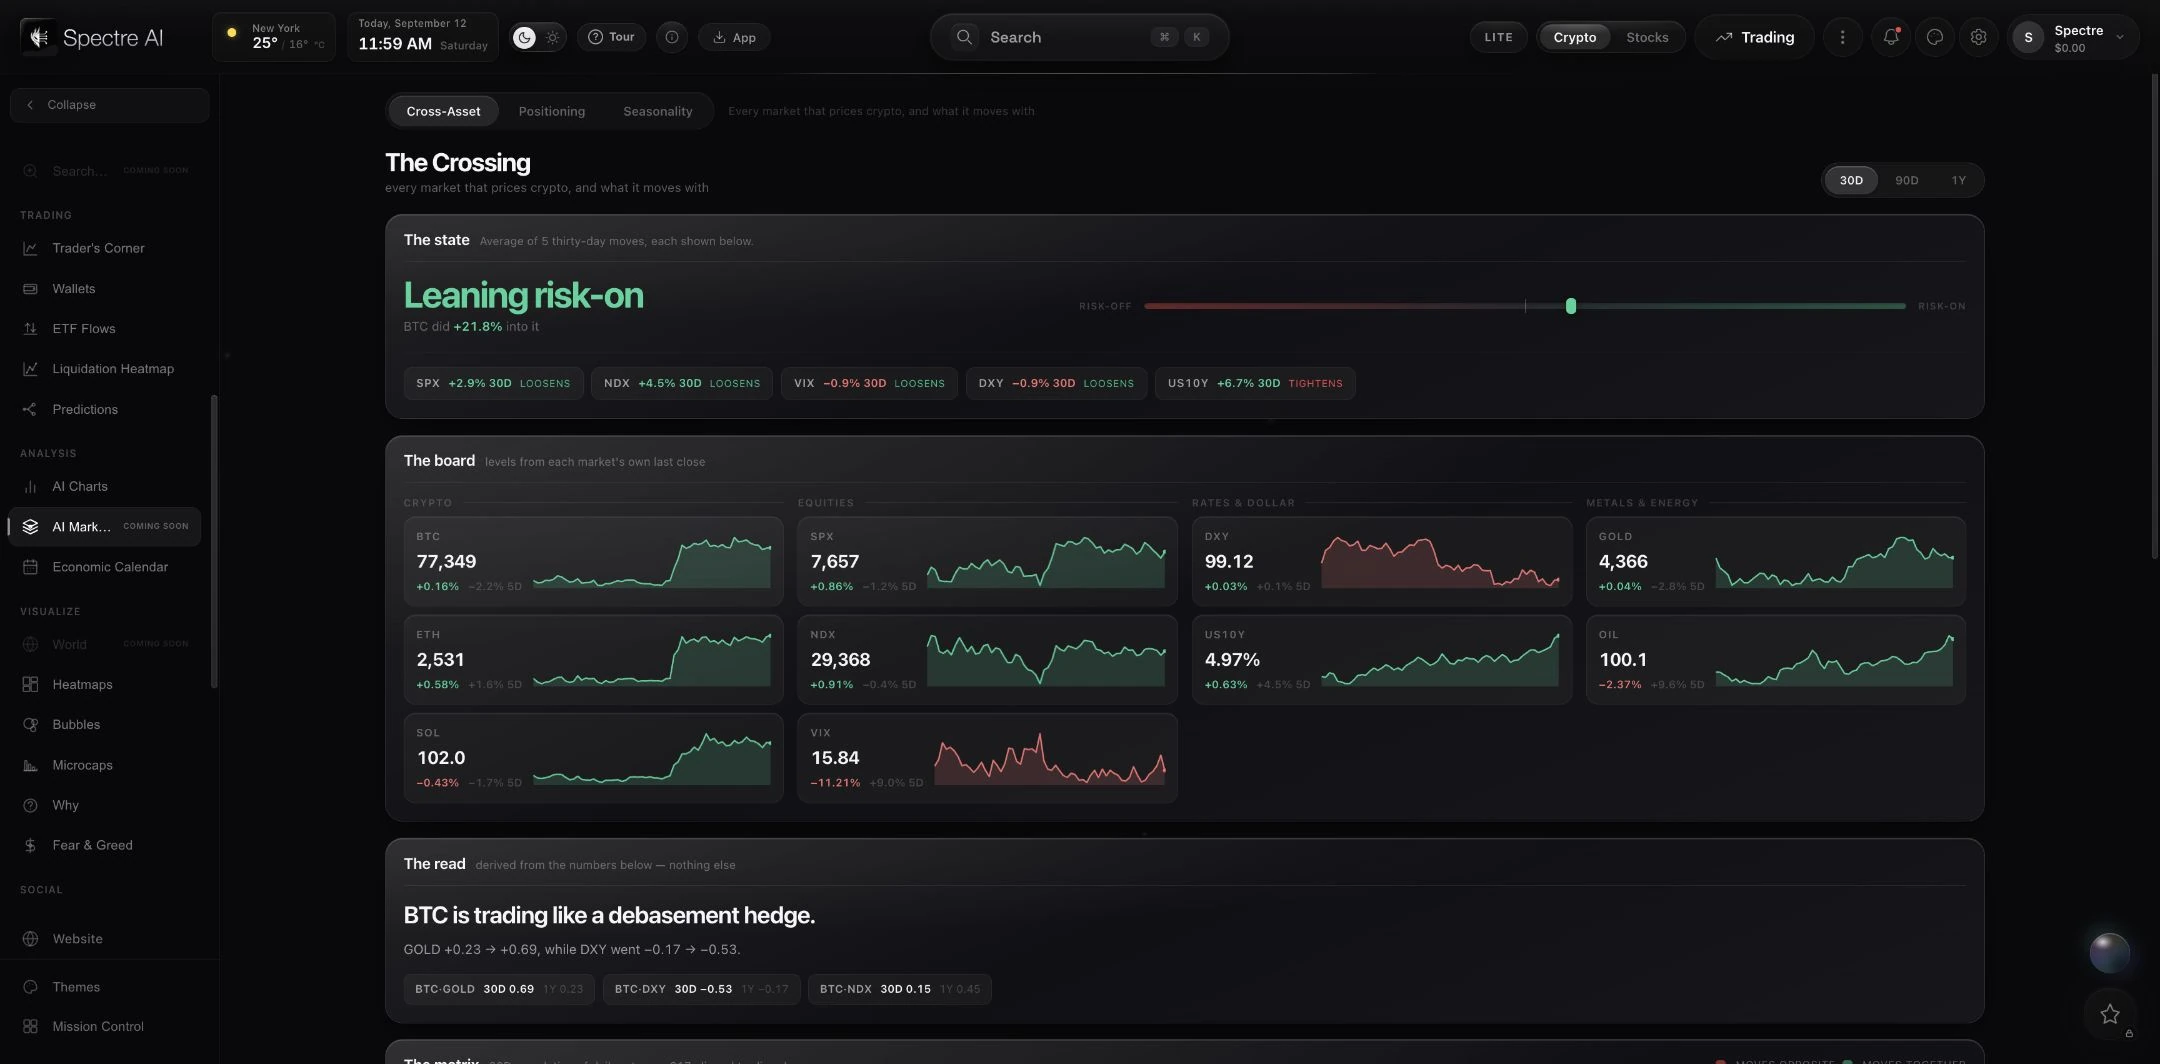Screen dimensions: 2160x1064
Task: Open the OIL 100.1 card
Action: (x=1775, y=660)
